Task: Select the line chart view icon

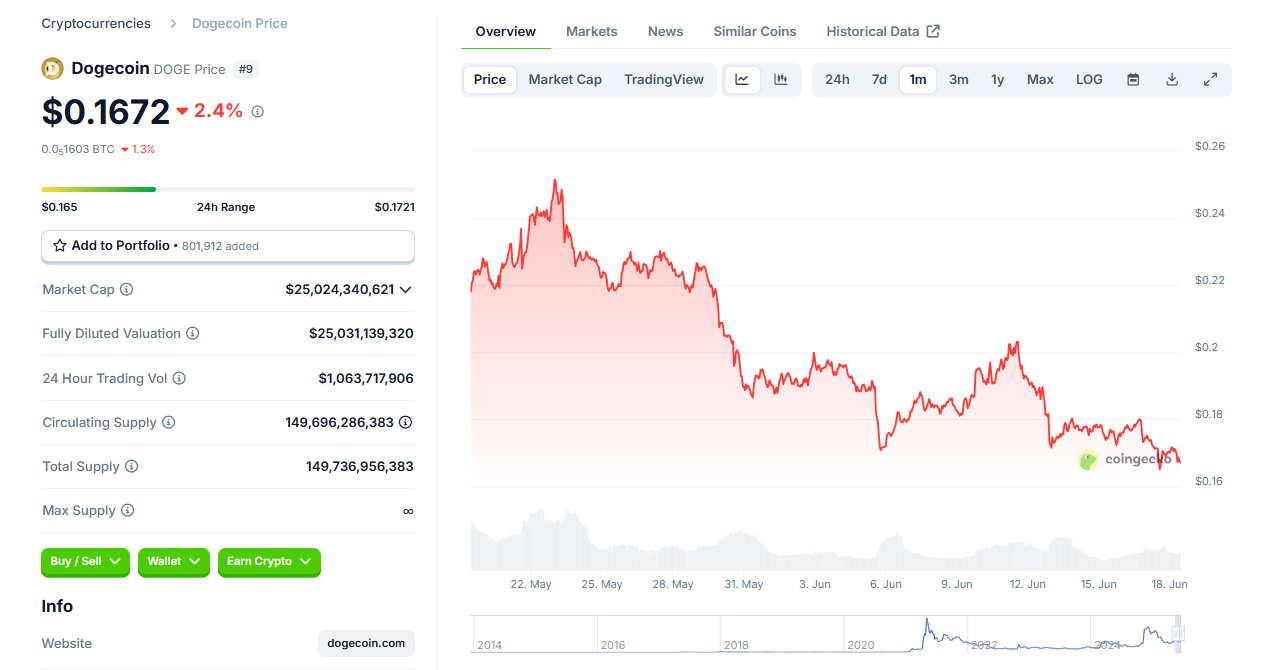Action: pyautogui.click(x=742, y=79)
